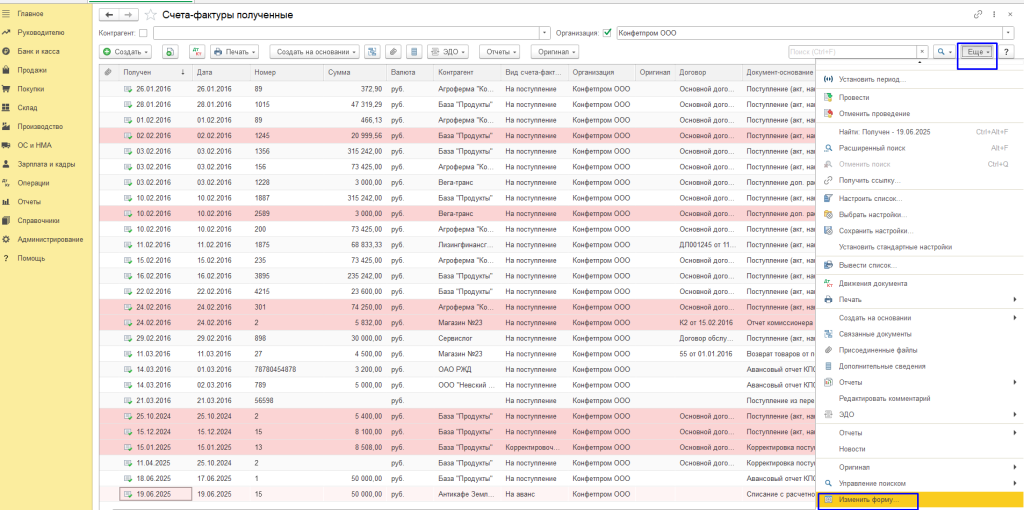
Task: Open the help question mark button
Action: [1007, 52]
